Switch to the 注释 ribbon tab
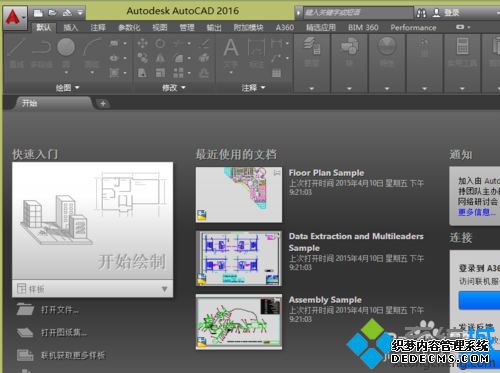 pyautogui.click(x=98, y=27)
